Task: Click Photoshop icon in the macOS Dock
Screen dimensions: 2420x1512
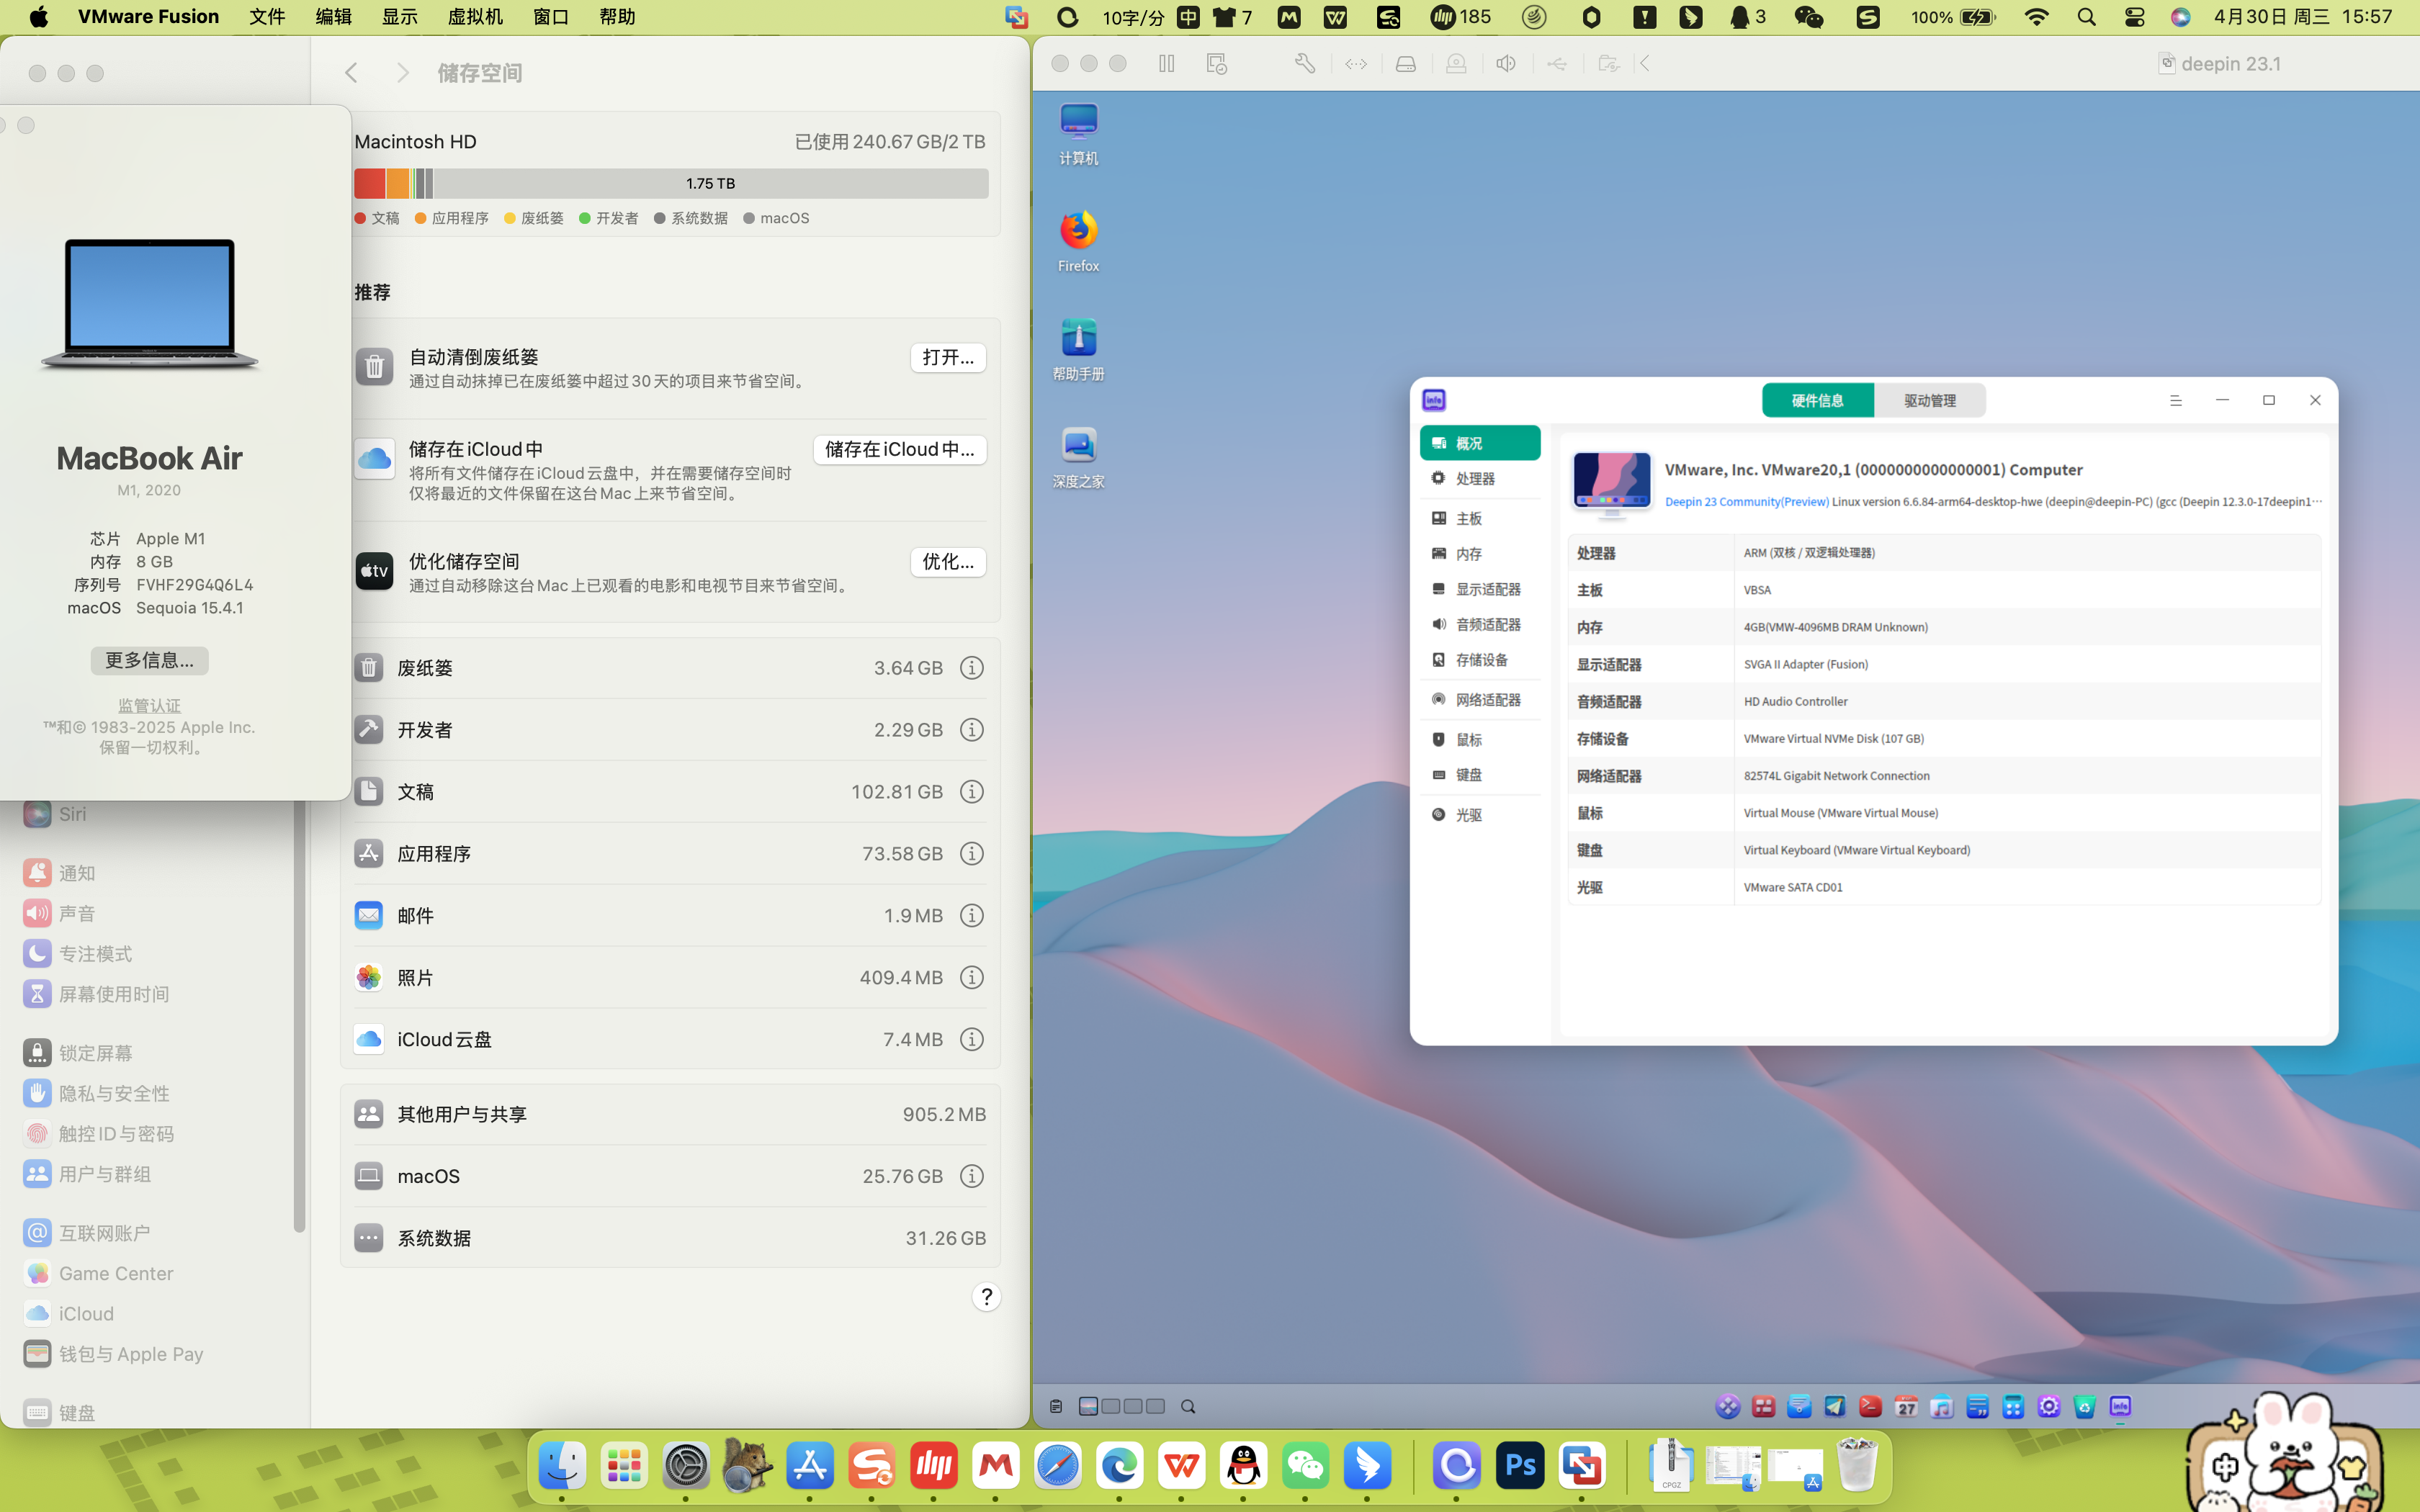Action: 1520,1466
